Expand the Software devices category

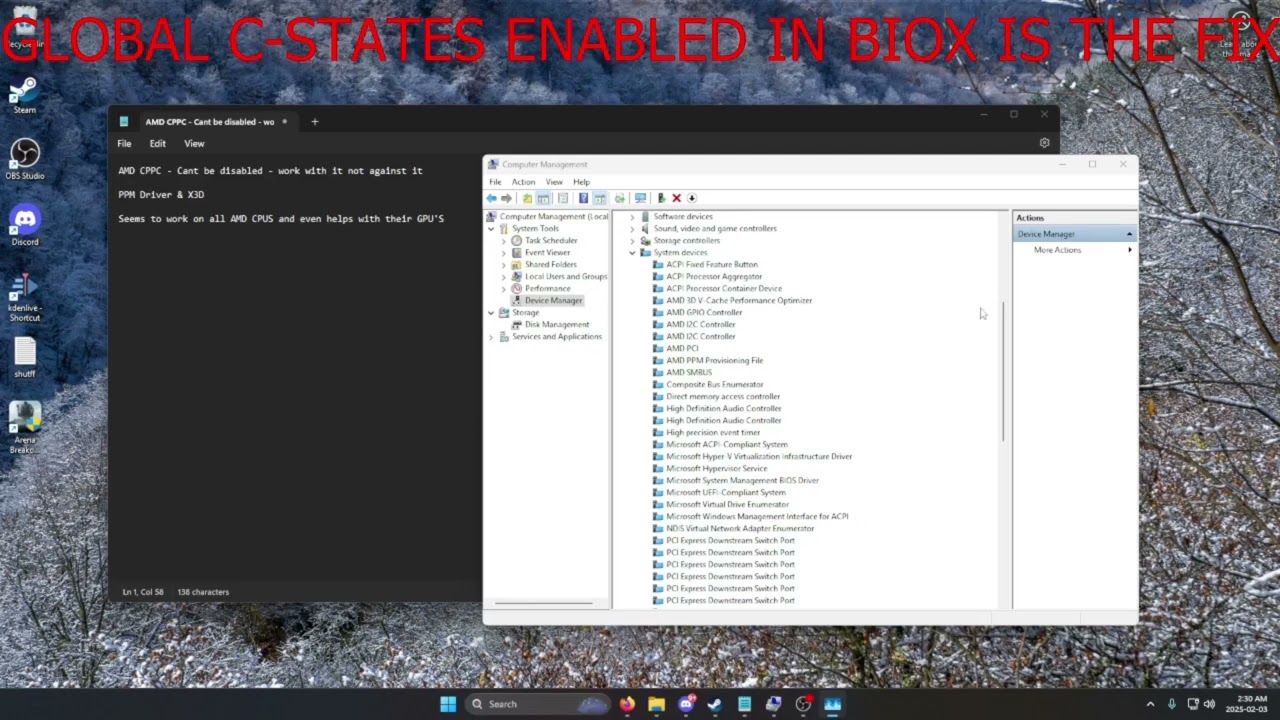pos(632,217)
